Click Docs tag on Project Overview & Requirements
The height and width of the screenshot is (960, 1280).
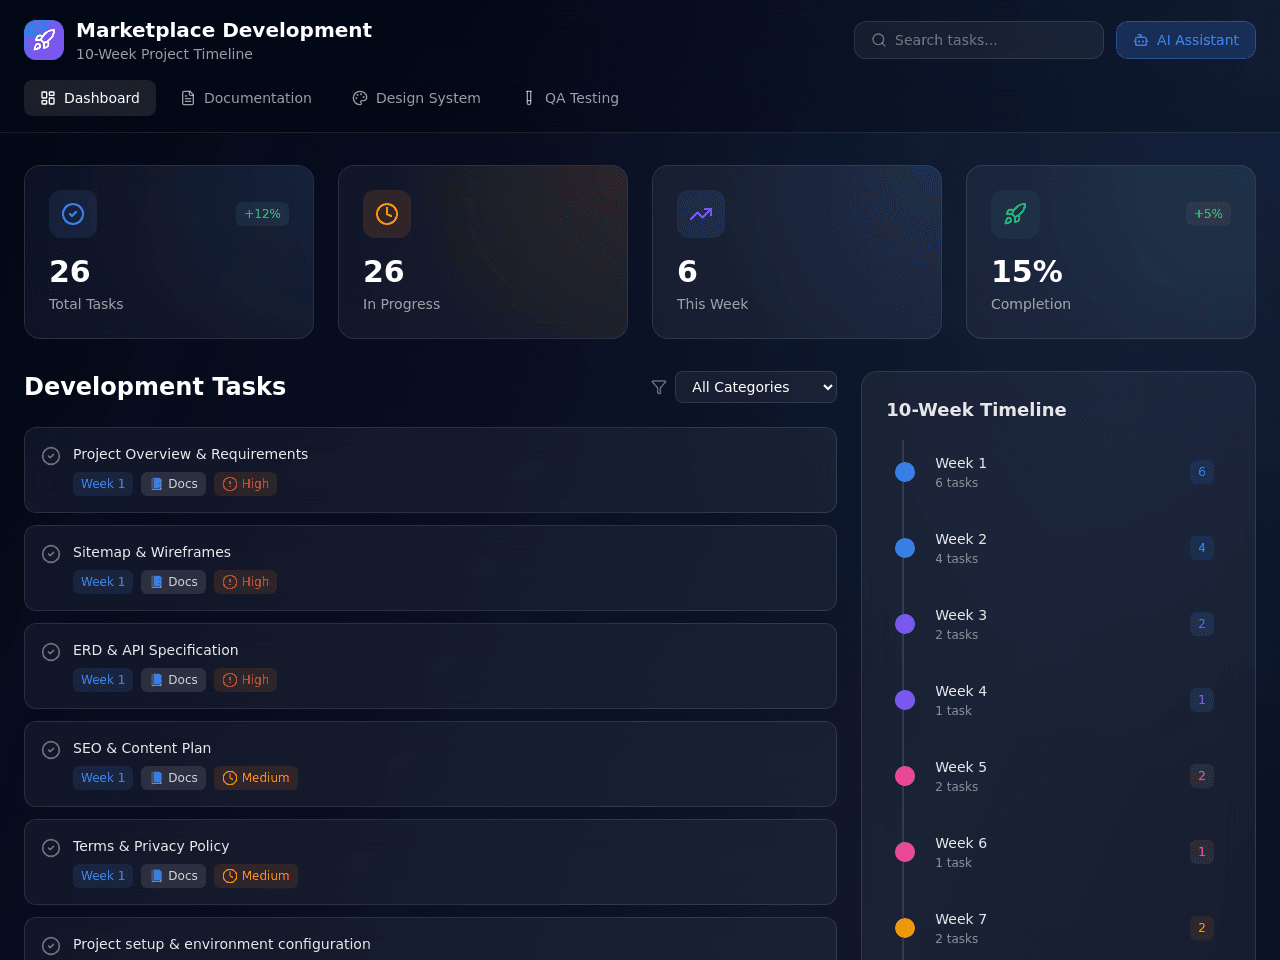click(x=173, y=484)
